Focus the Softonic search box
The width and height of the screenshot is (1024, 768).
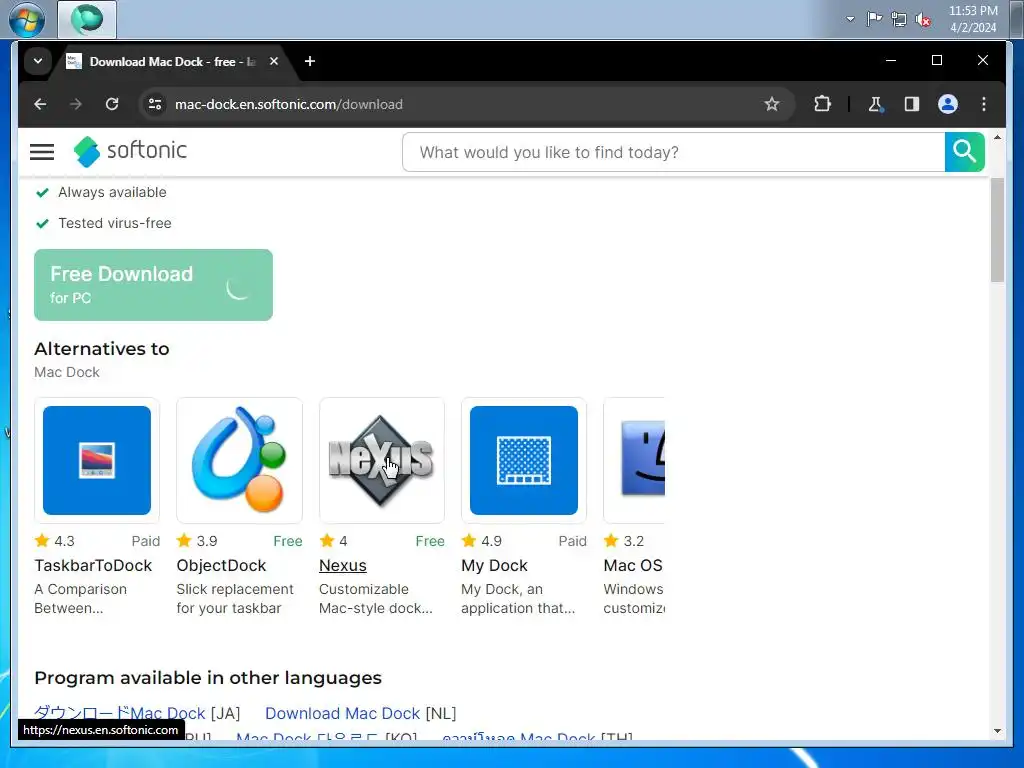tap(673, 152)
